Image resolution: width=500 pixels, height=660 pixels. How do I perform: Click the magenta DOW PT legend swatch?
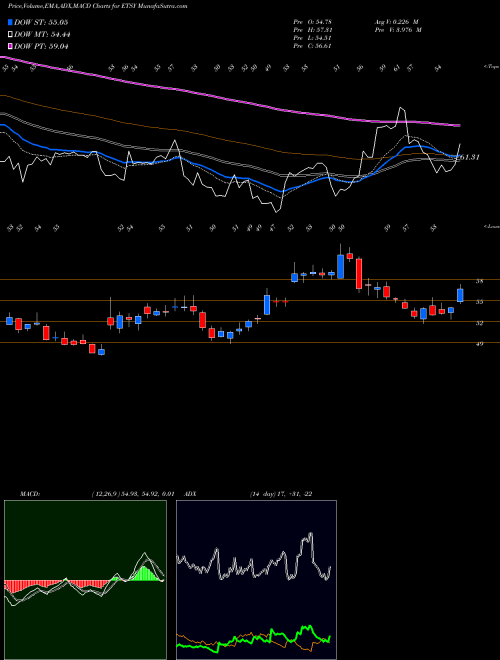10,46
